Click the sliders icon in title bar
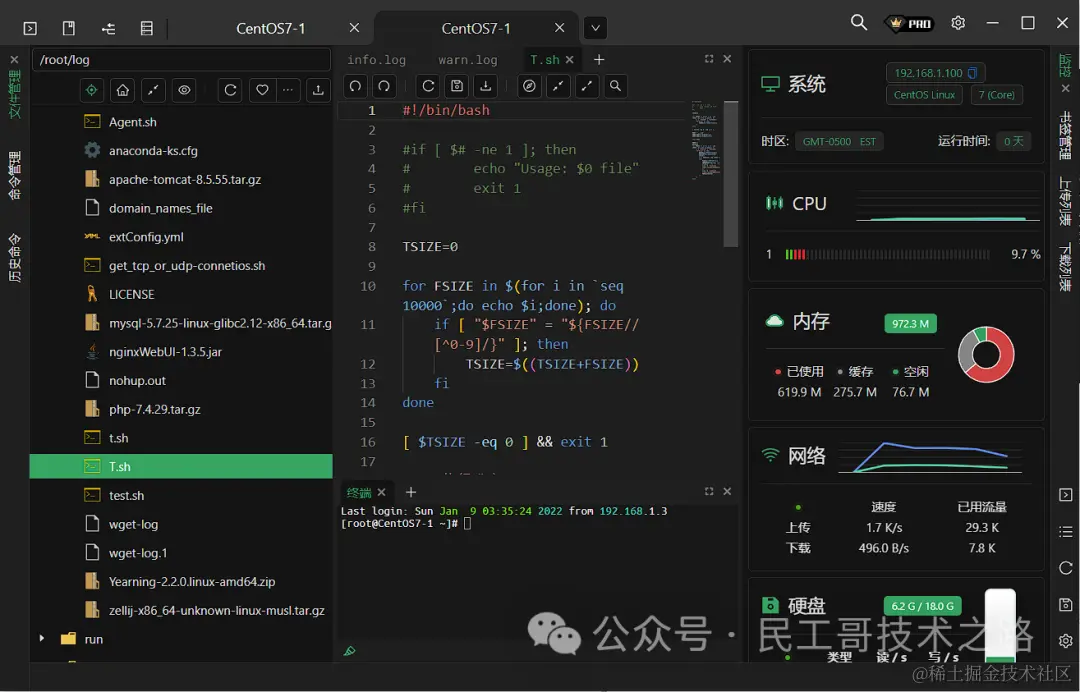The height and width of the screenshot is (692, 1080). click(x=108, y=28)
